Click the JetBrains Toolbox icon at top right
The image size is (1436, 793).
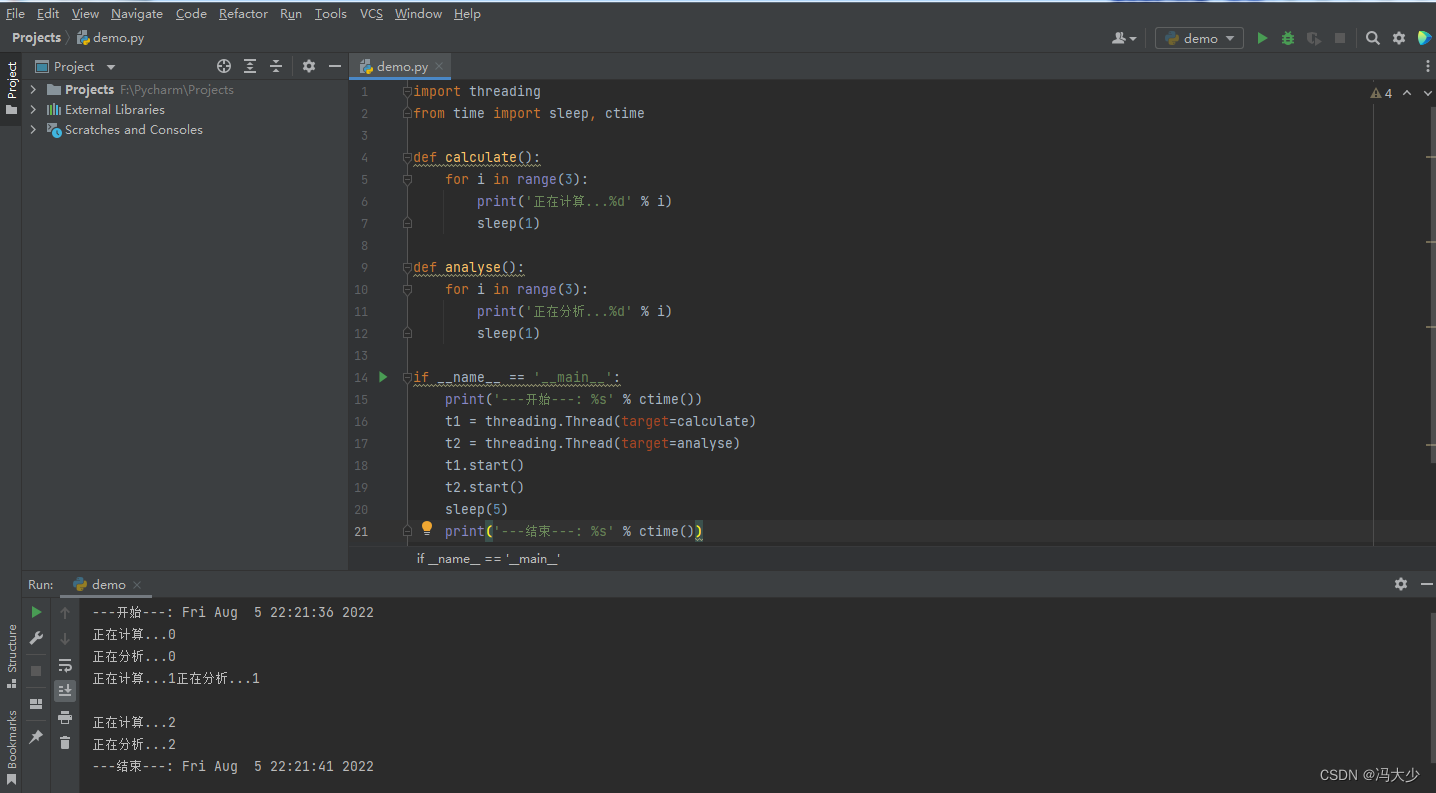click(x=1424, y=38)
